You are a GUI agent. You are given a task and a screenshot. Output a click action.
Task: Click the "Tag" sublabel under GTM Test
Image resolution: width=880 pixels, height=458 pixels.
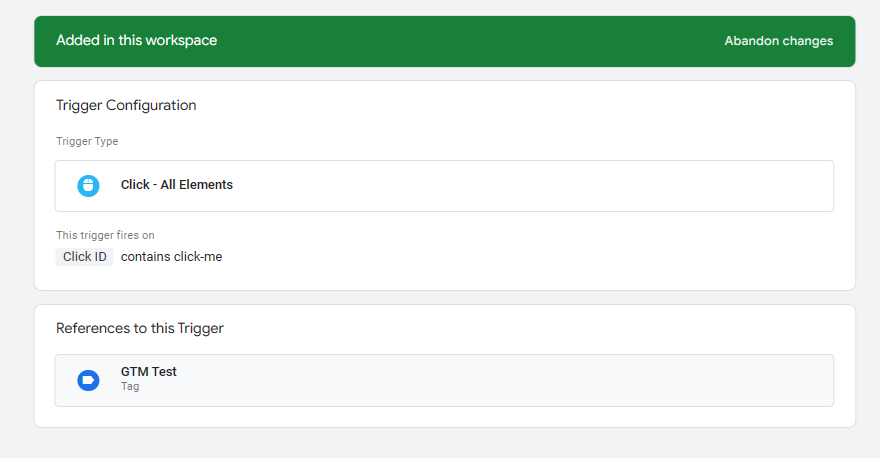[x=130, y=386]
